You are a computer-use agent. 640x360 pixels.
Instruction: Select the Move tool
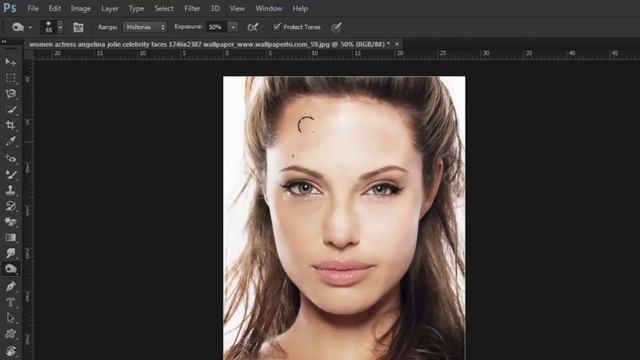coord(11,62)
